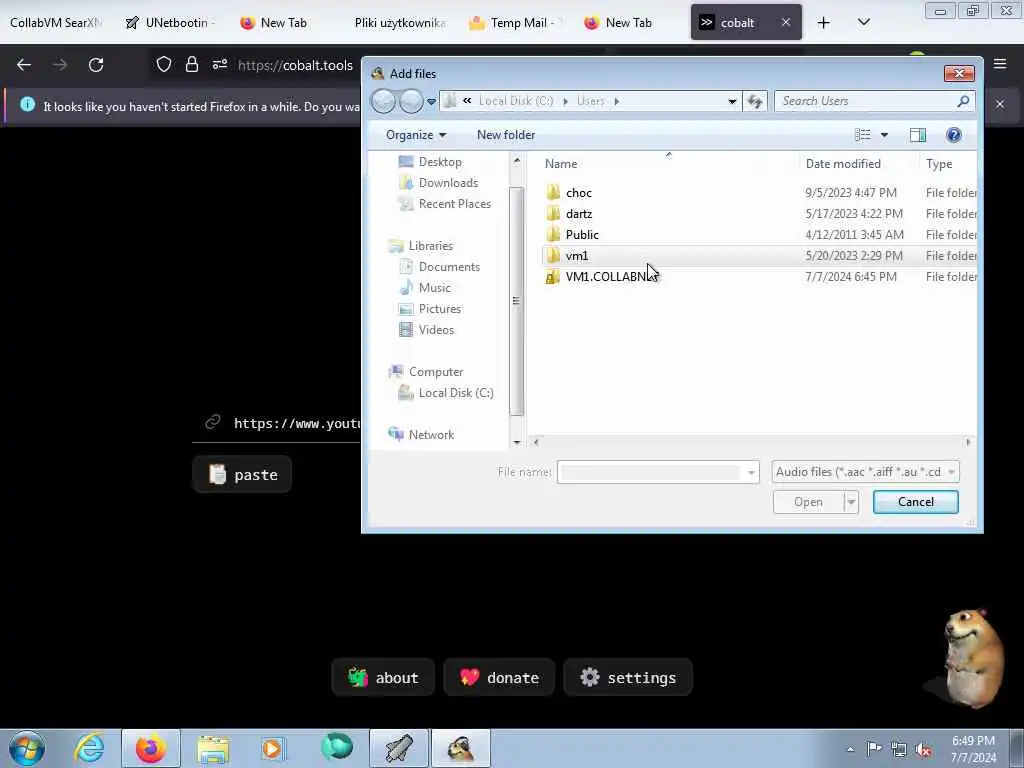Change the file view icon
Viewport: 1024px width, 768px height.
pos(863,135)
